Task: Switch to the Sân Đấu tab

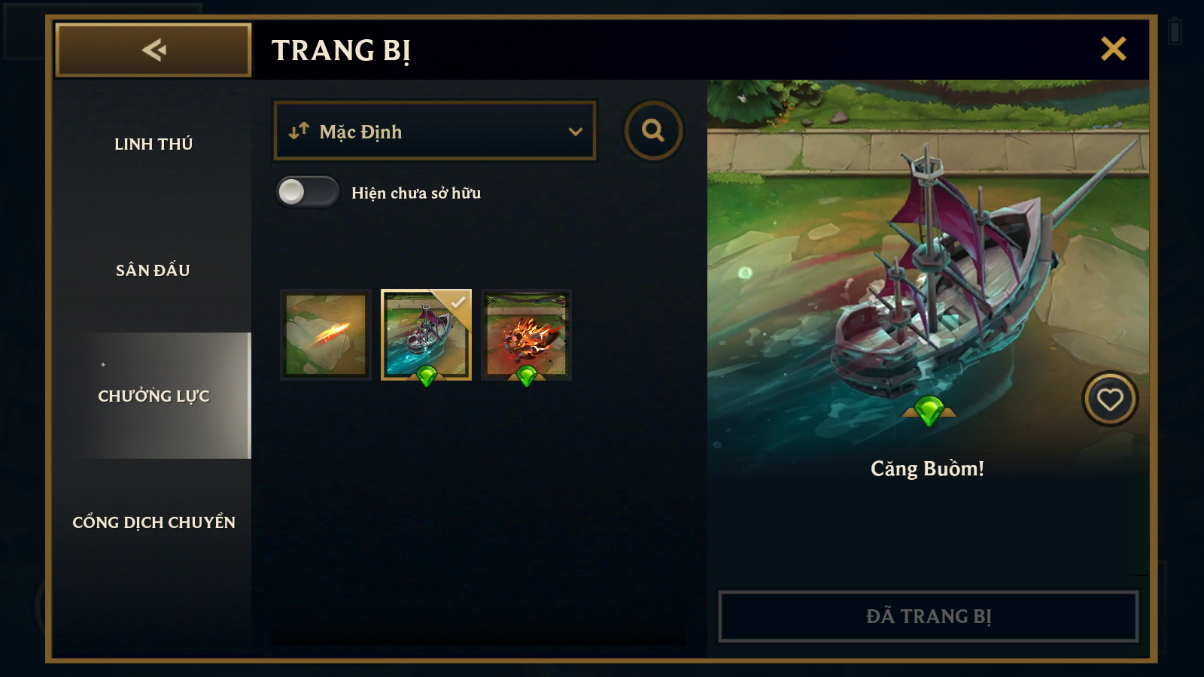Action: pos(153,270)
